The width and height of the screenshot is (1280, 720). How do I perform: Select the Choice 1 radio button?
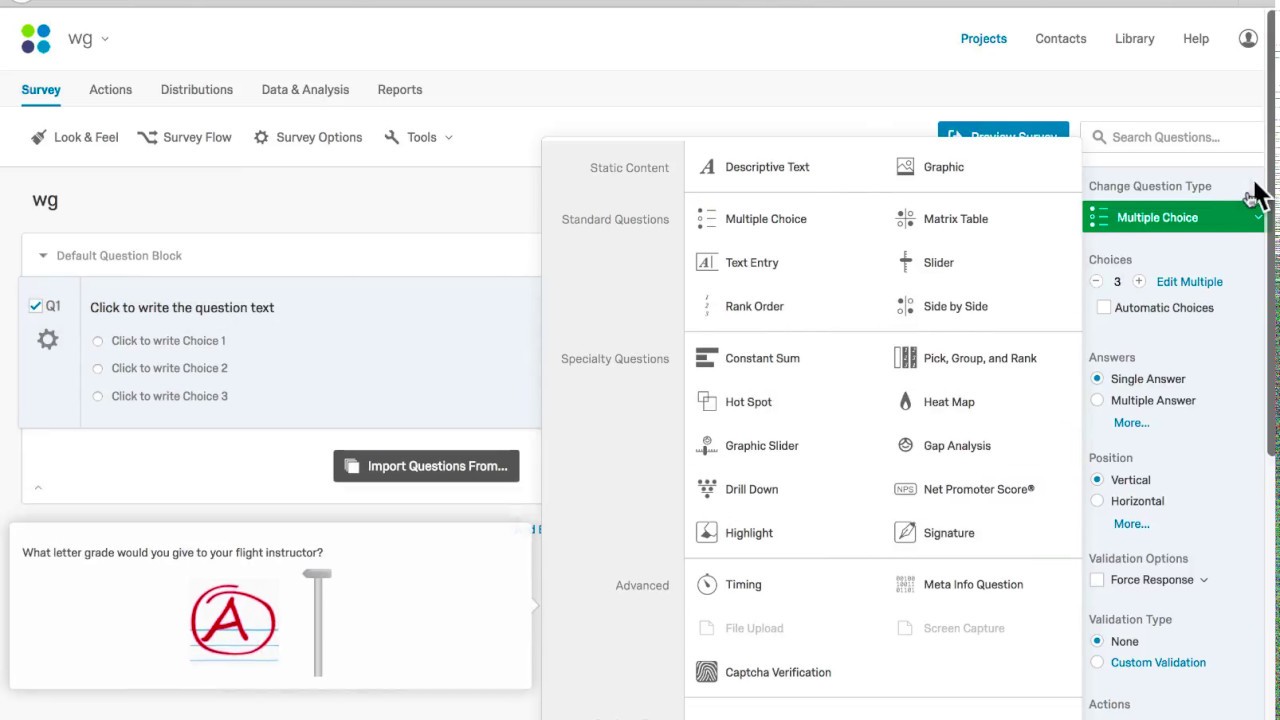(97, 341)
